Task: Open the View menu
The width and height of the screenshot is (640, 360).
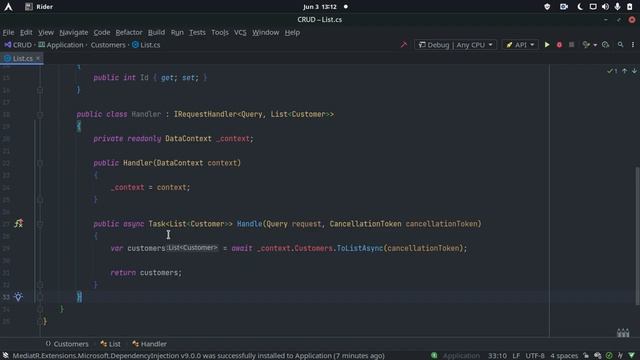Action: [46, 32]
